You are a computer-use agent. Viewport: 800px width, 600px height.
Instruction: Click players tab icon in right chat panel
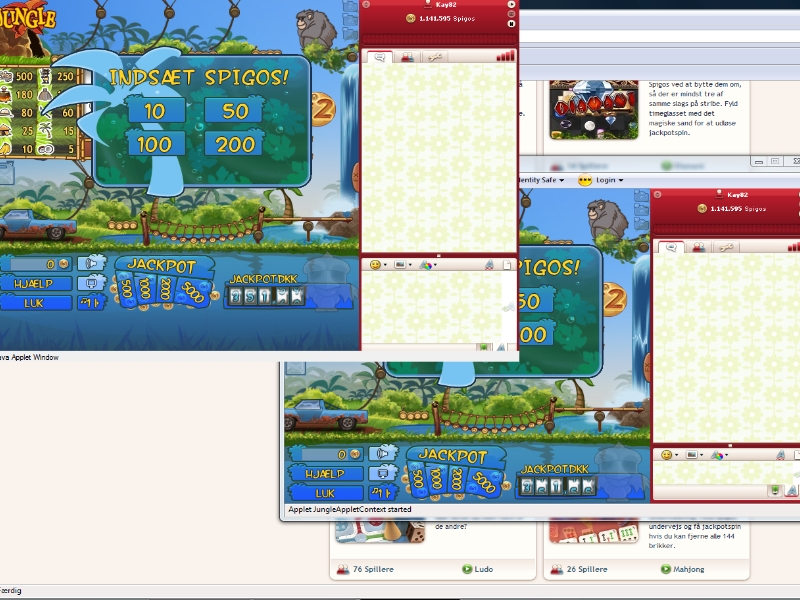tap(698, 247)
